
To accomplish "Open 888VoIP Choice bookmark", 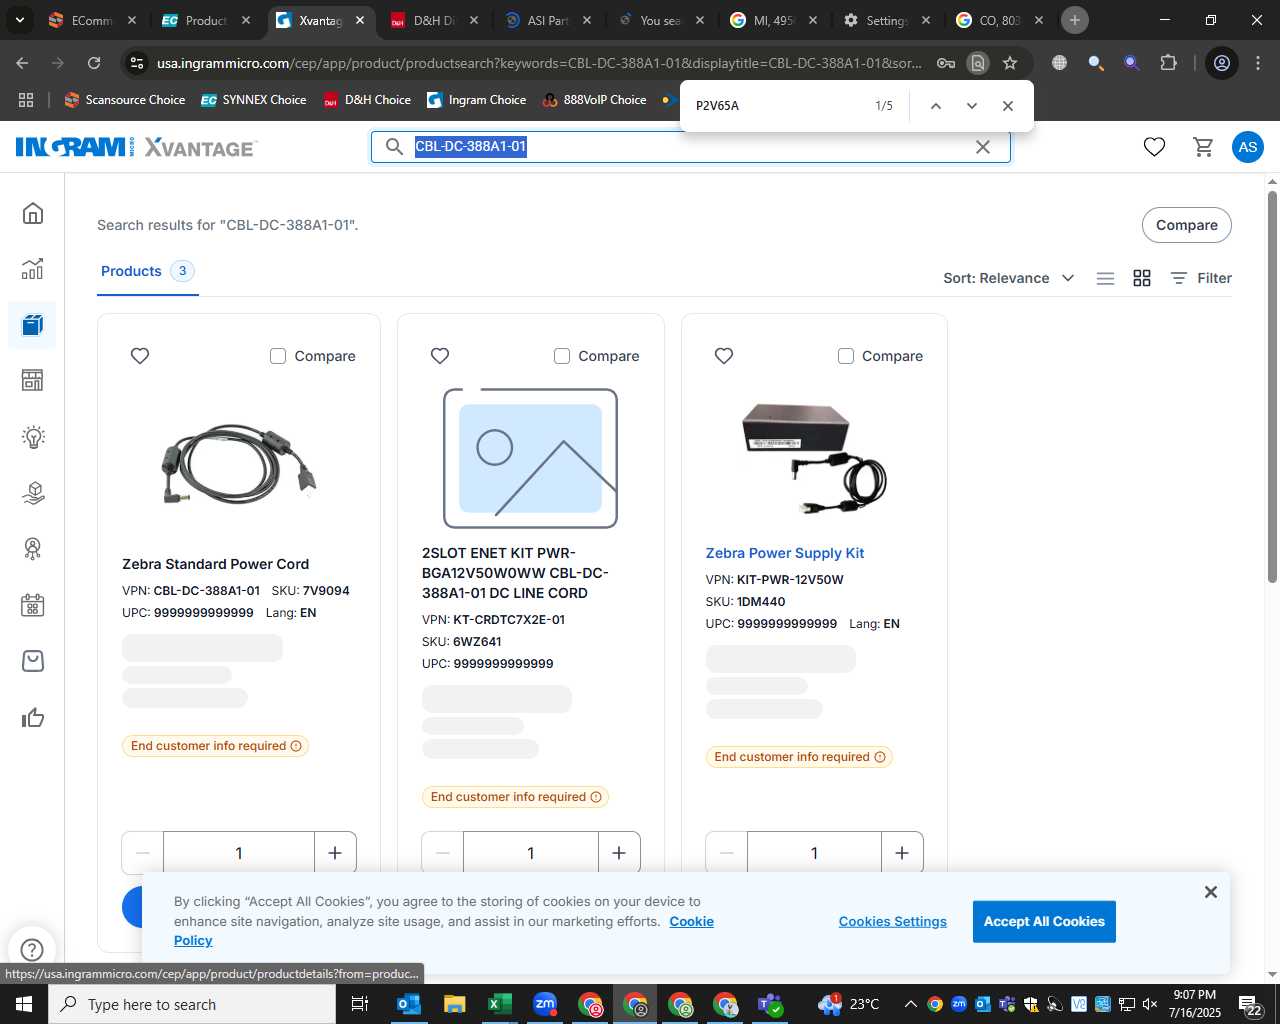I will [595, 100].
